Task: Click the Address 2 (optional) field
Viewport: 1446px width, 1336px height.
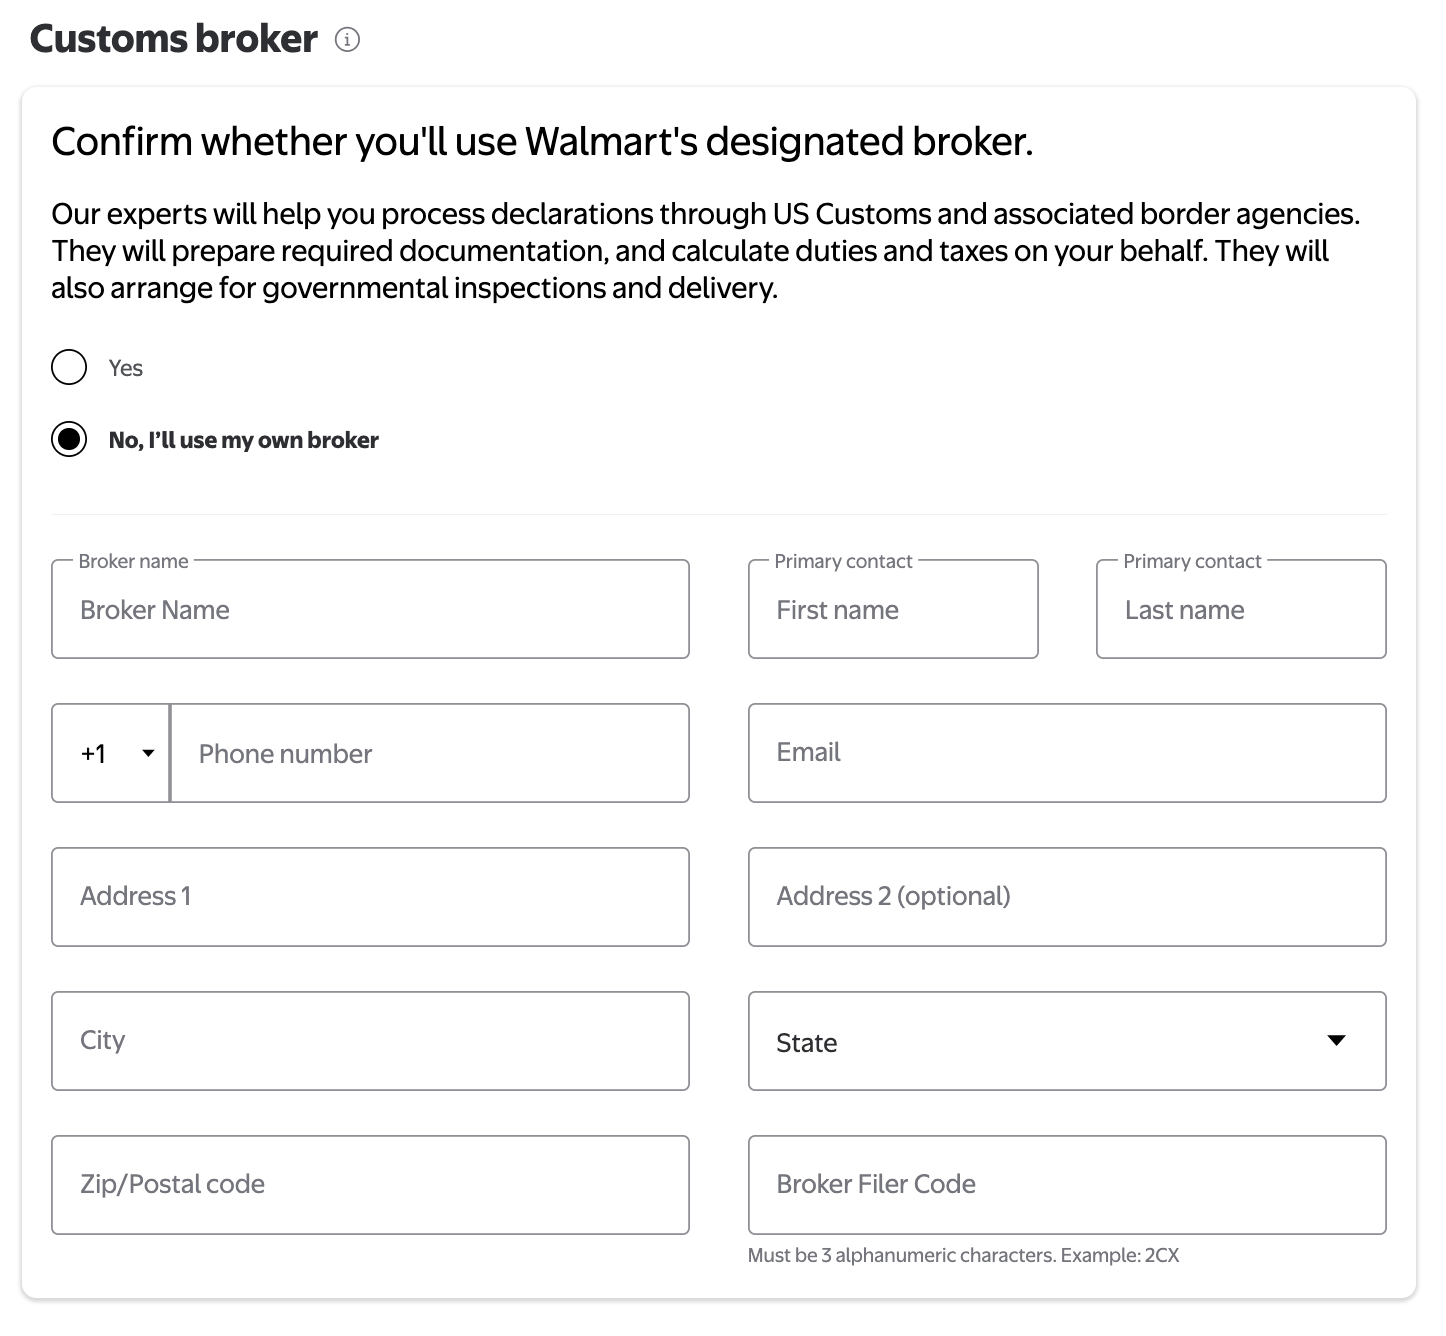Action: (1066, 897)
